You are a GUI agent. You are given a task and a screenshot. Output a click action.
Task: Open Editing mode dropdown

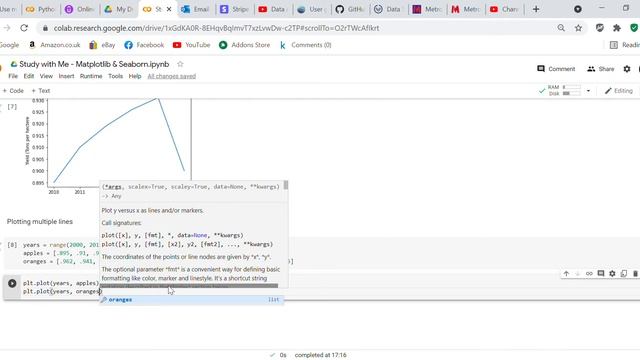click(618, 91)
